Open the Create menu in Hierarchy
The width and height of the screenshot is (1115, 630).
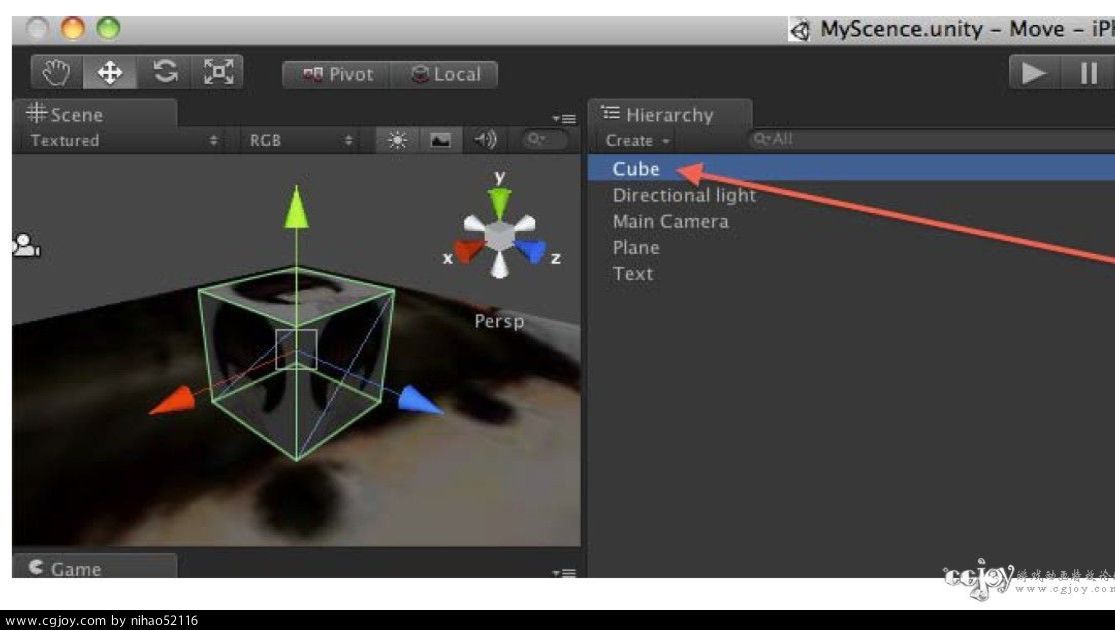pos(634,140)
